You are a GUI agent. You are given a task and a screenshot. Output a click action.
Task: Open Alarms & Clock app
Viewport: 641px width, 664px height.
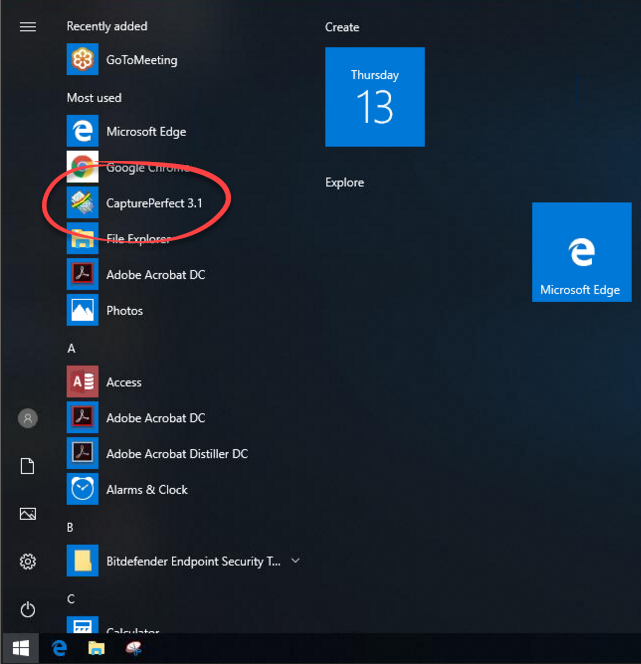point(146,490)
